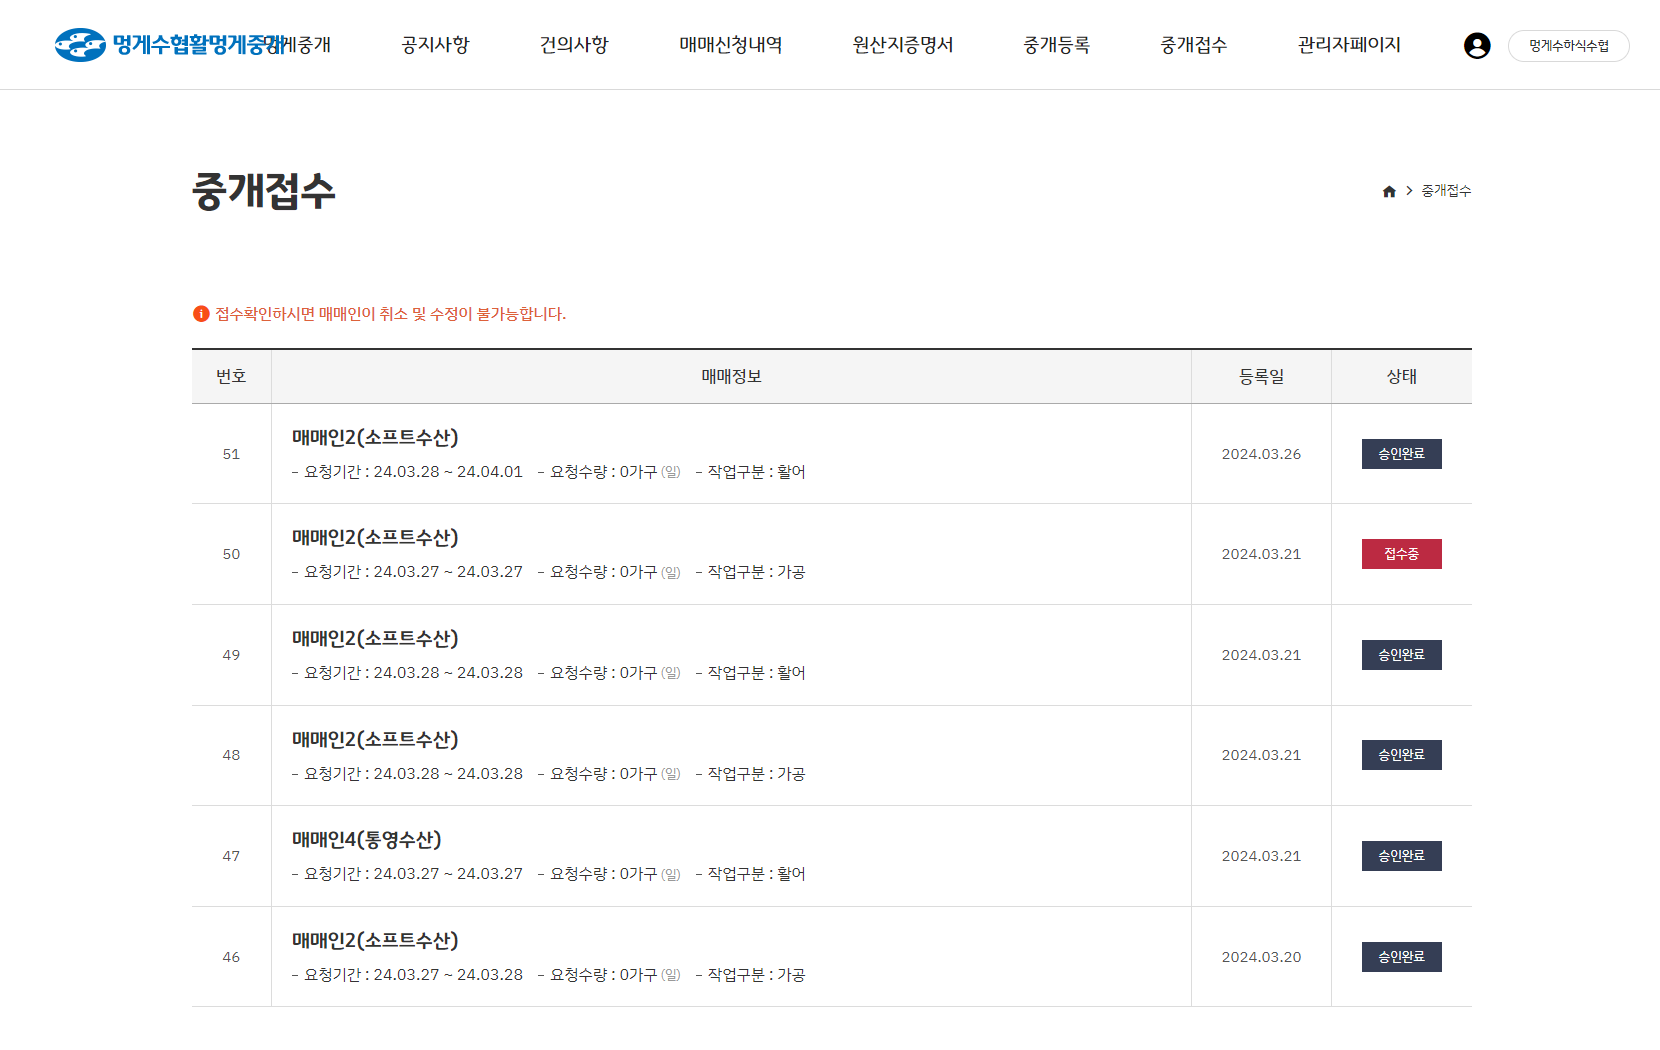Image resolution: width=1660 pixels, height=1050 pixels.
Task: Click the red 접수중 status button
Action: click(x=1401, y=554)
